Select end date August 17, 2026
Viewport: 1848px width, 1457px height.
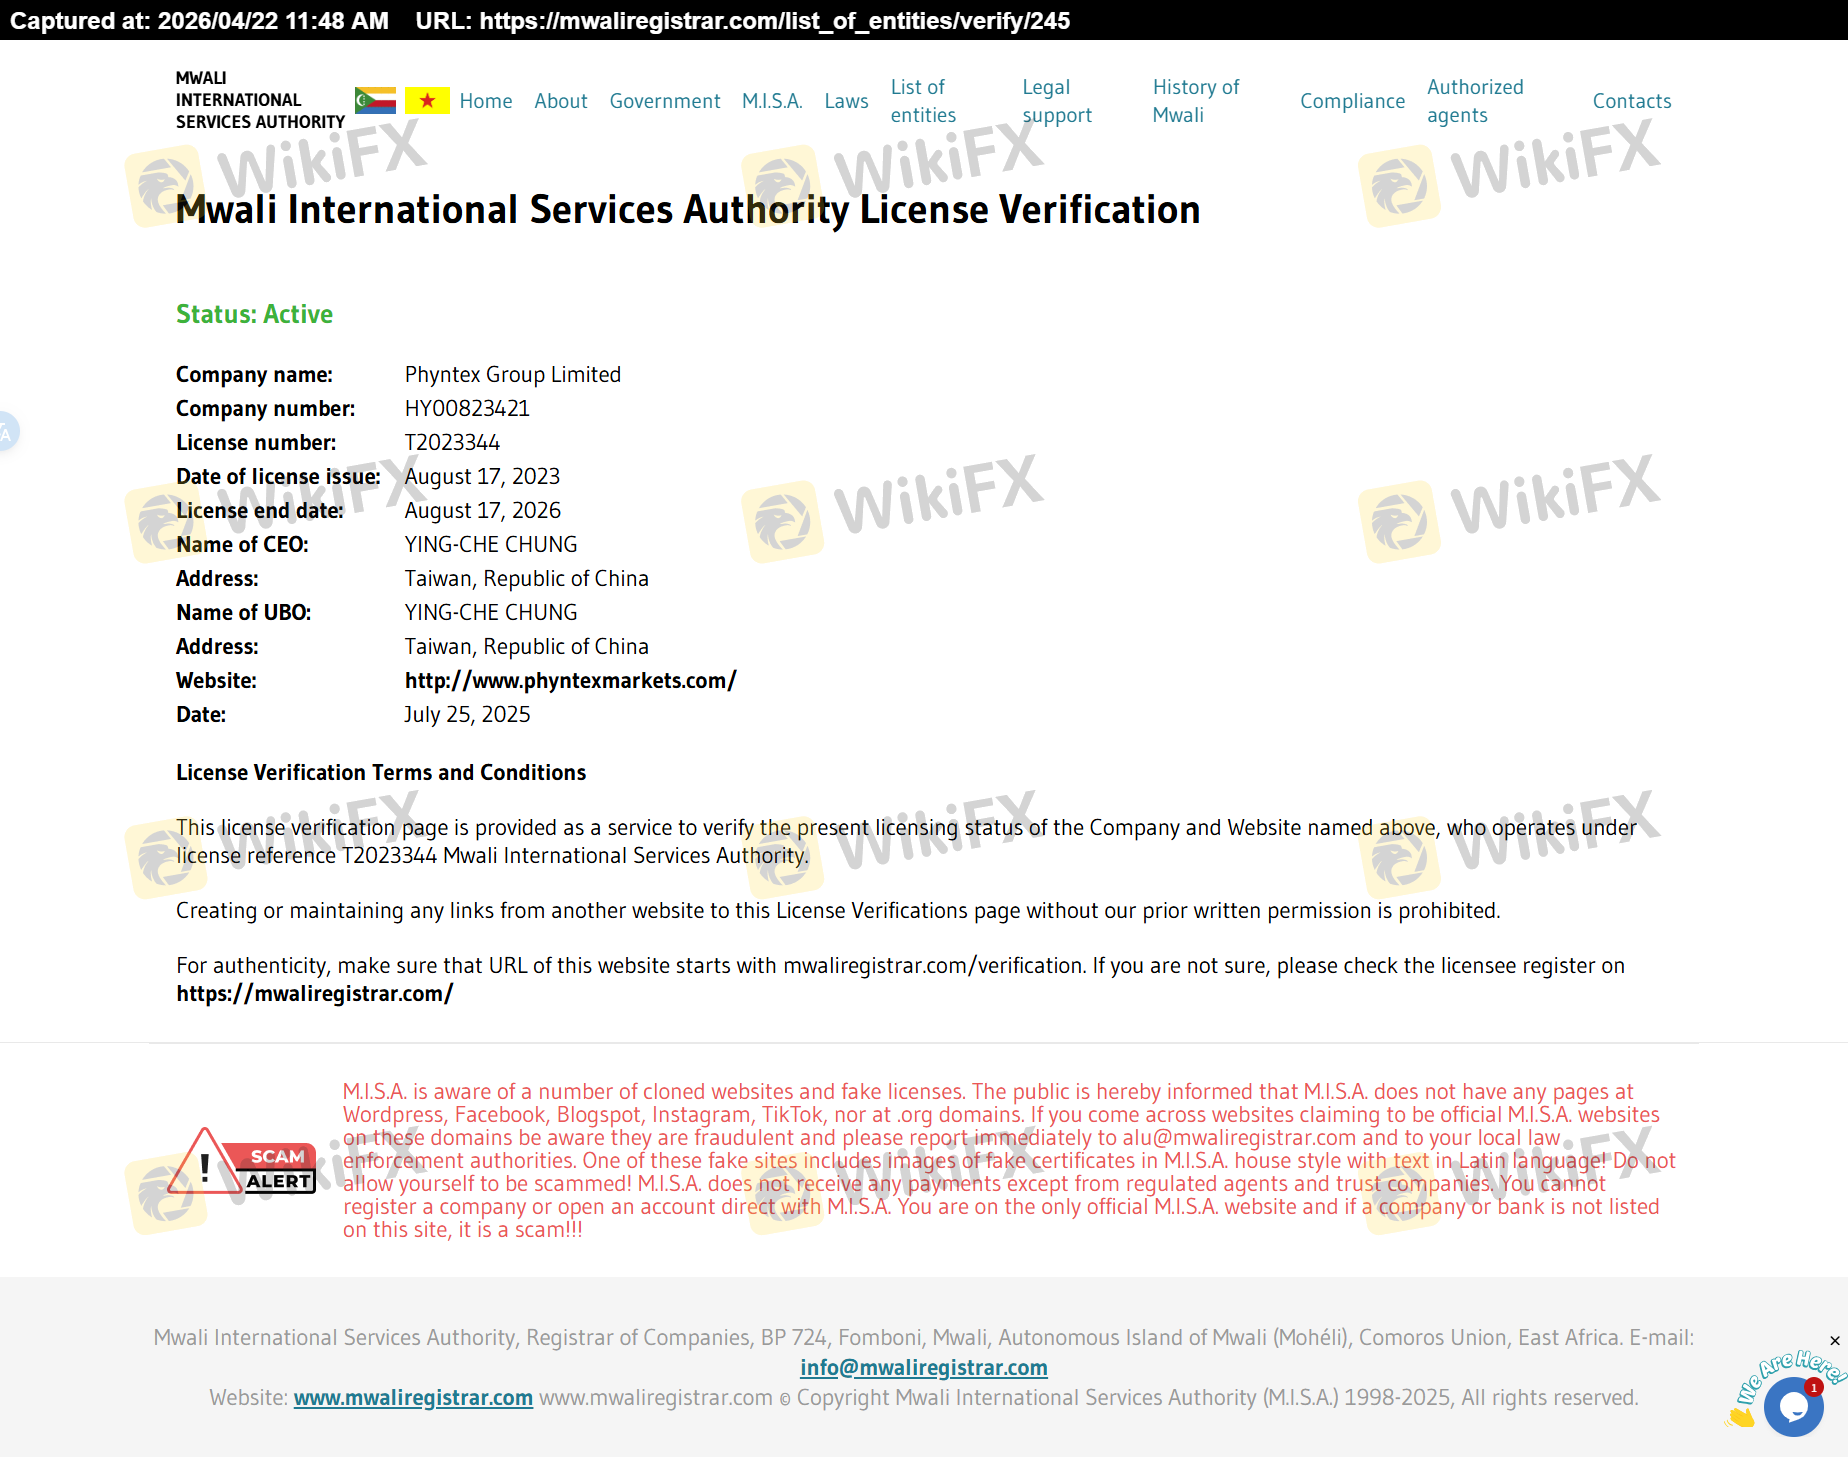click(482, 511)
